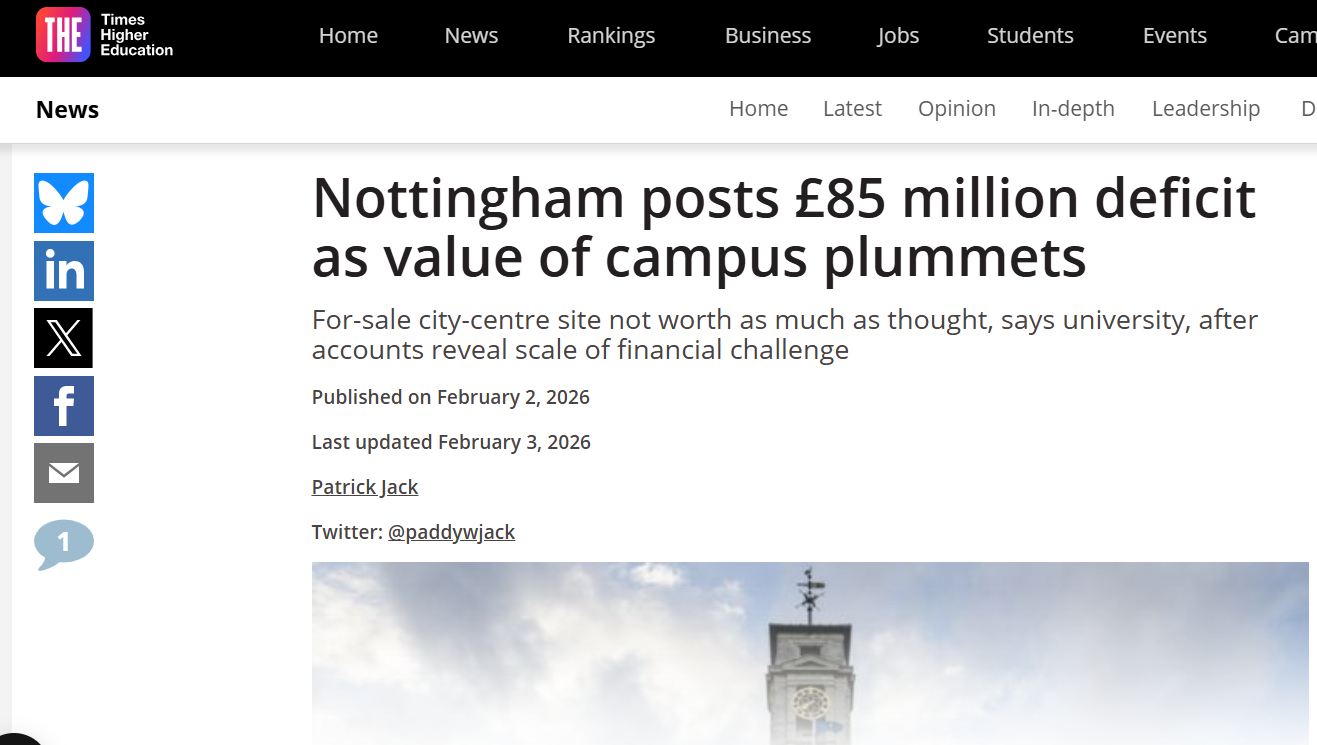The image size is (1317, 745).
Task: Open the Students section
Action: click(x=1030, y=36)
